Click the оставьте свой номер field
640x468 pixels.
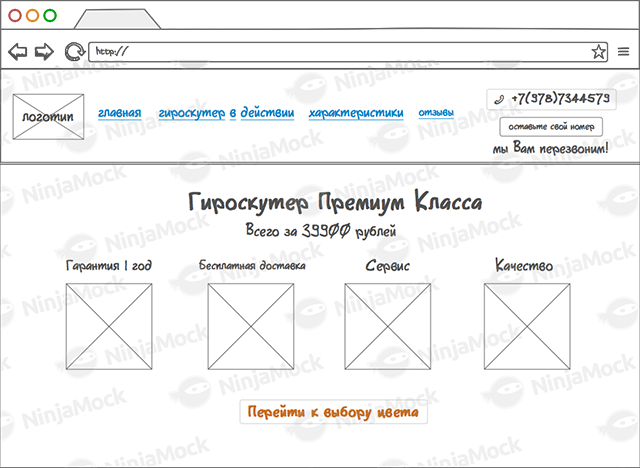pos(551,127)
